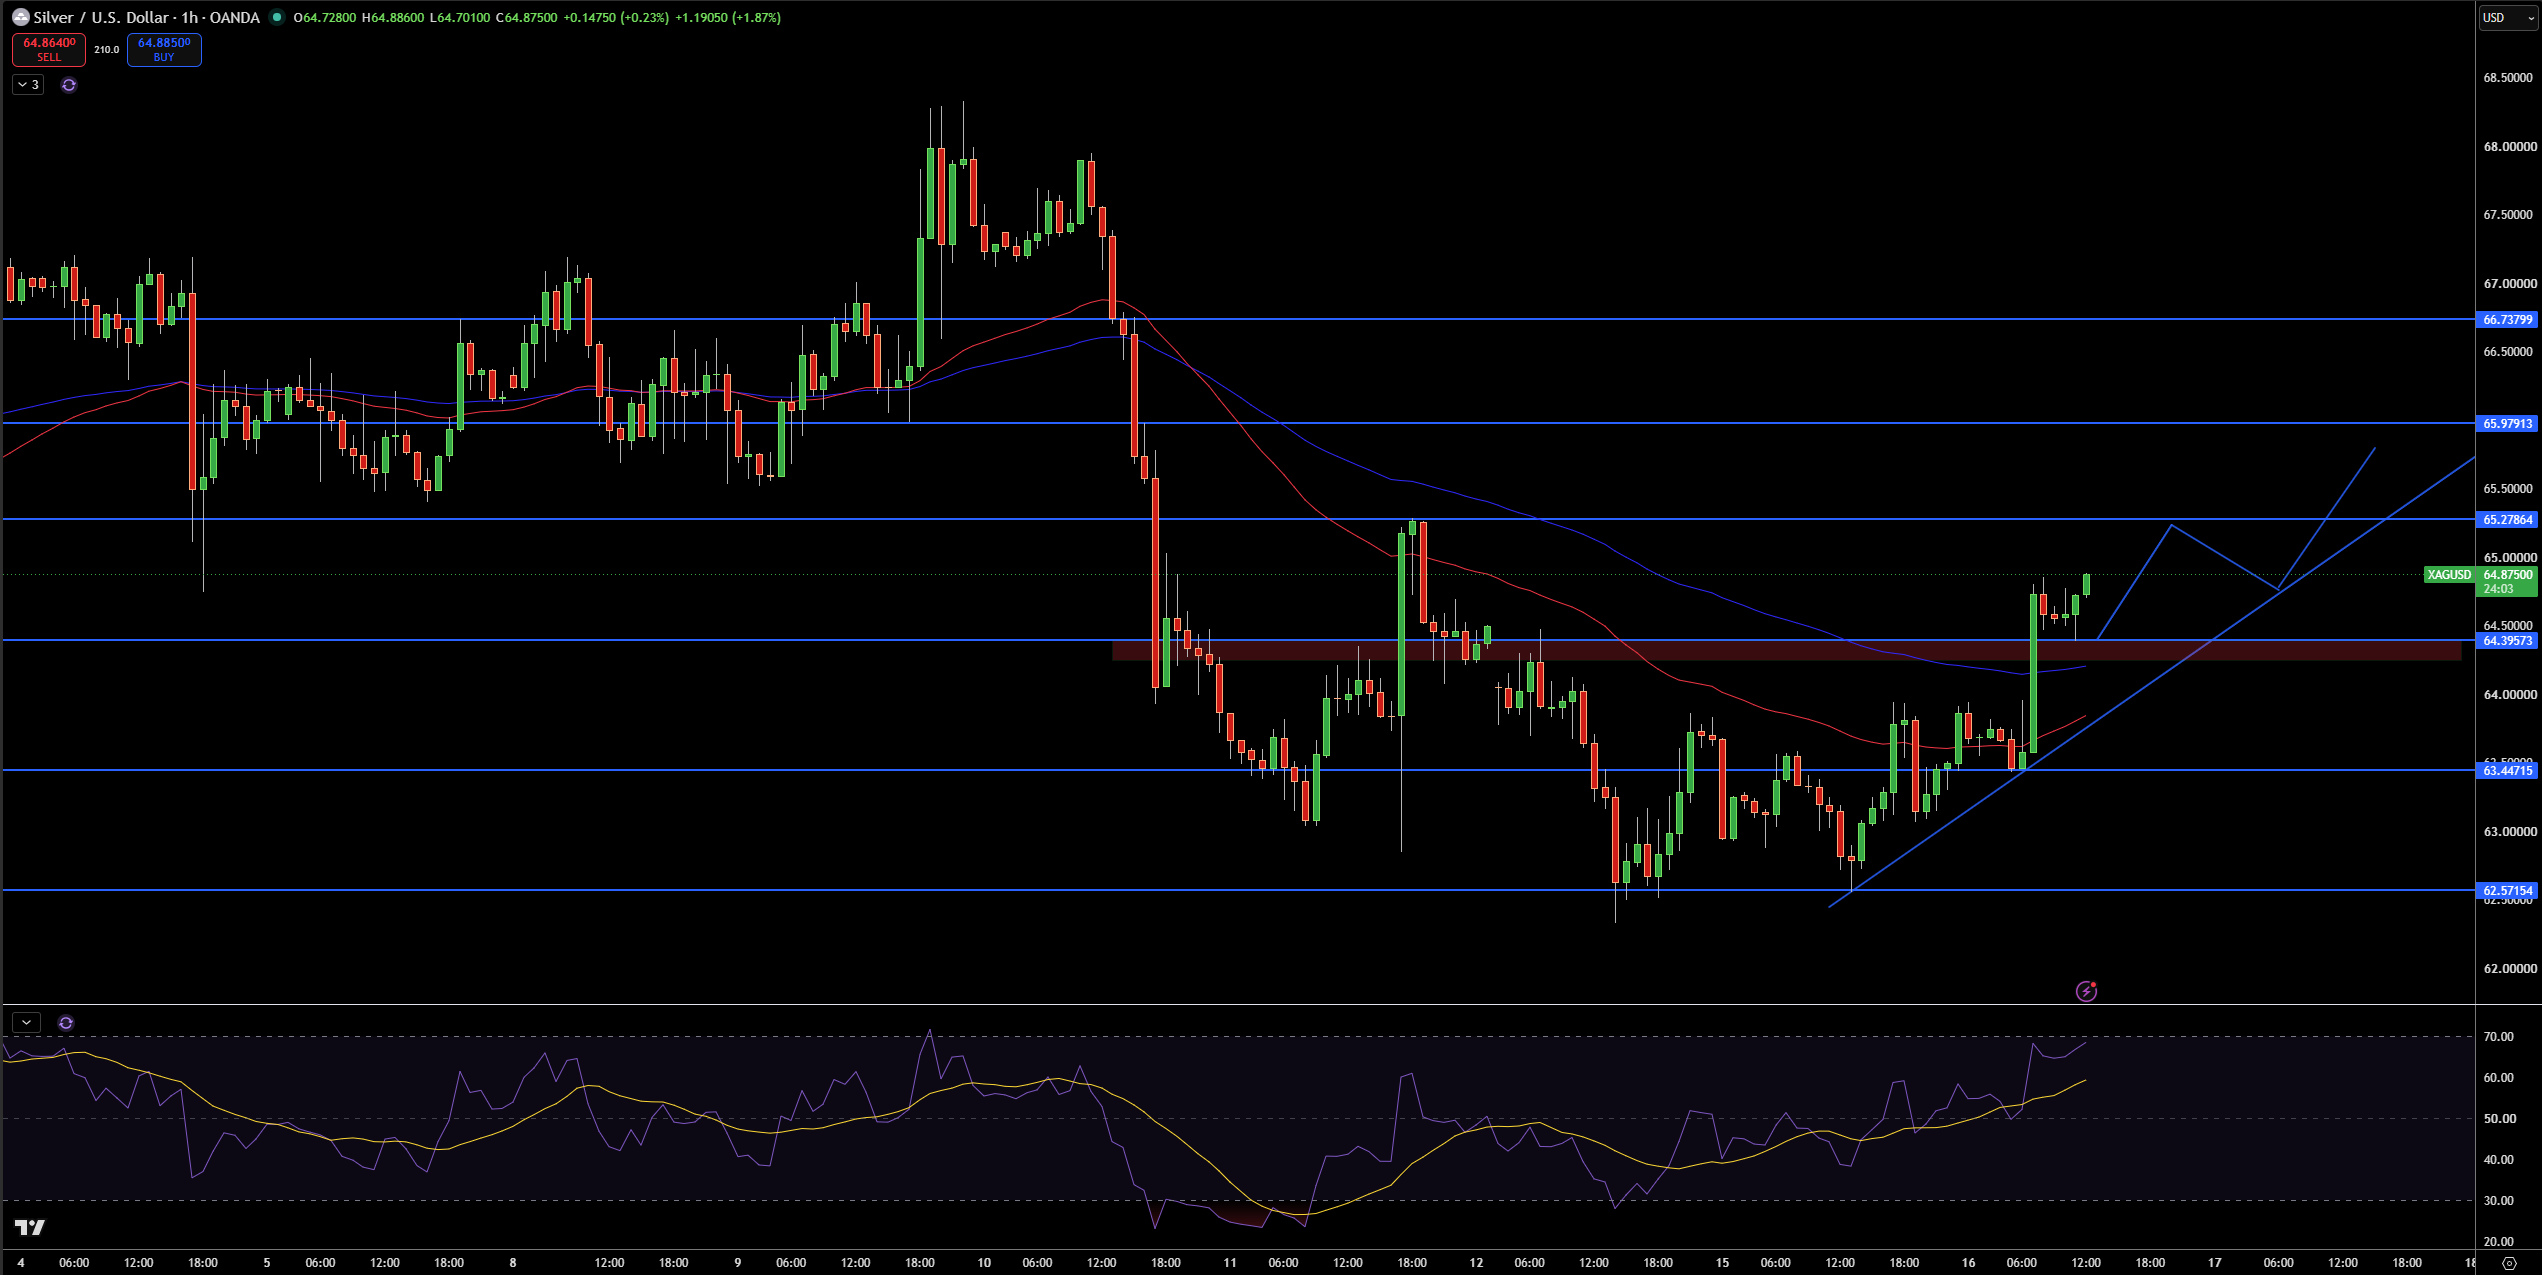Viewport: 2542px width, 1275px height.
Task: Select the 62.57154 horizontal line price label
Action: [2507, 891]
